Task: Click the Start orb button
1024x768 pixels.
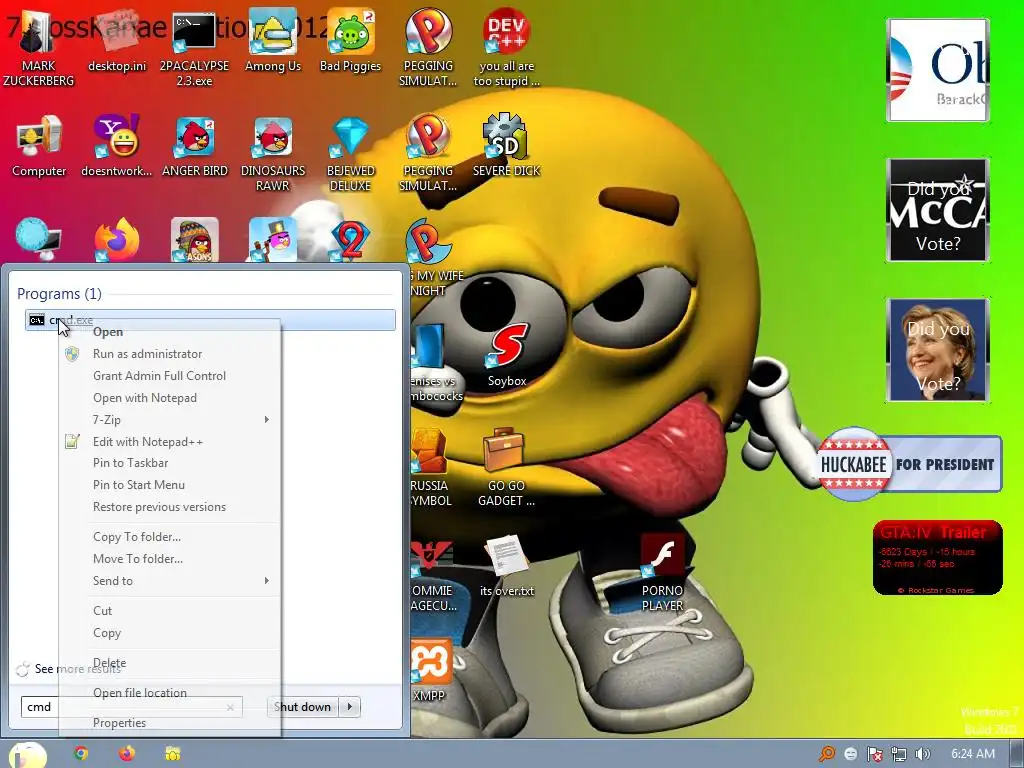Action: (27, 755)
